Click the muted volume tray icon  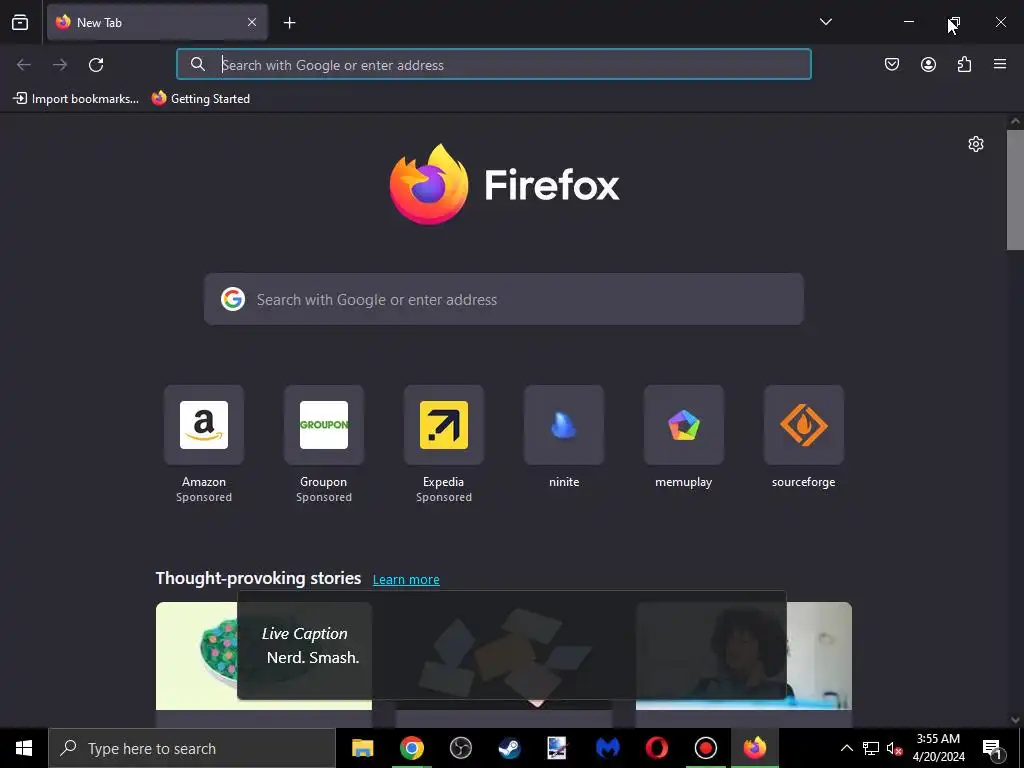894,748
